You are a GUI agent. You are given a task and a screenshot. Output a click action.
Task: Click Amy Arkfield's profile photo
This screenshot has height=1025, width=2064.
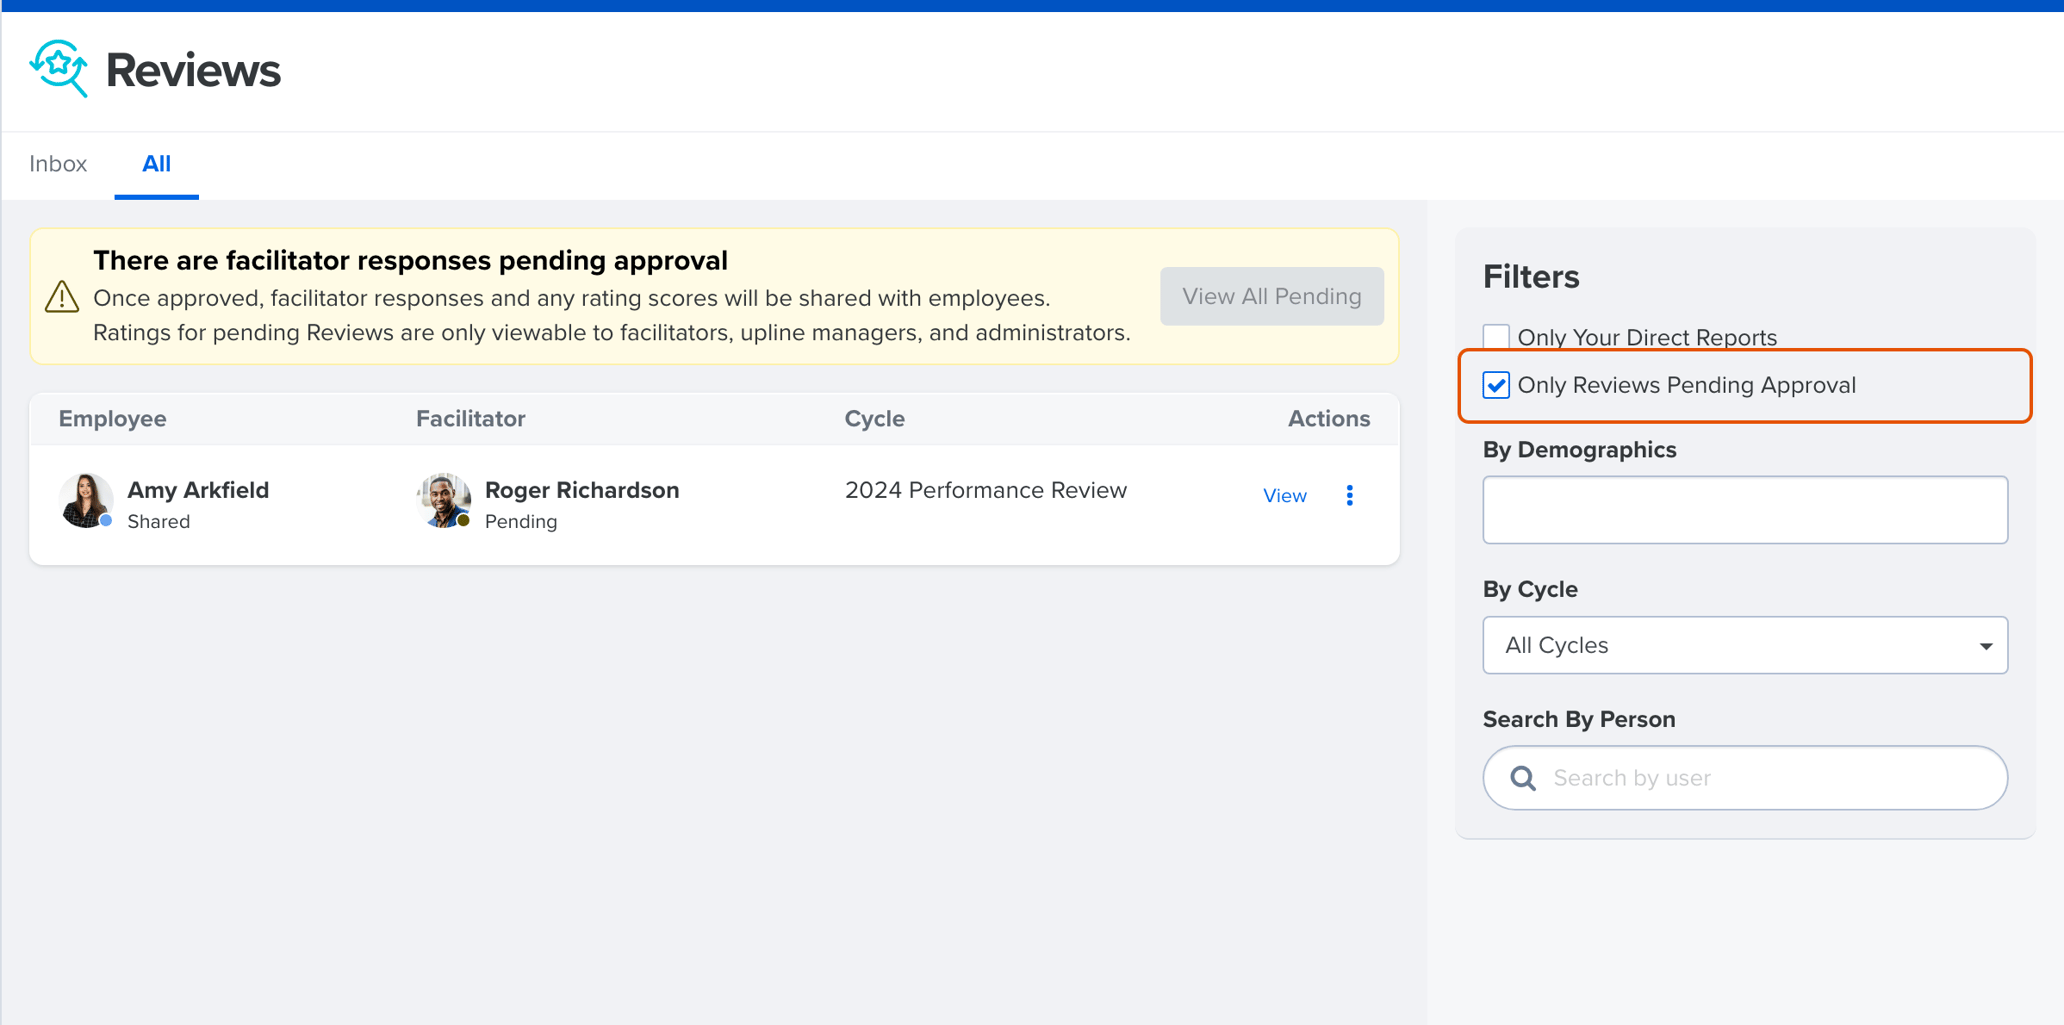[x=86, y=500]
